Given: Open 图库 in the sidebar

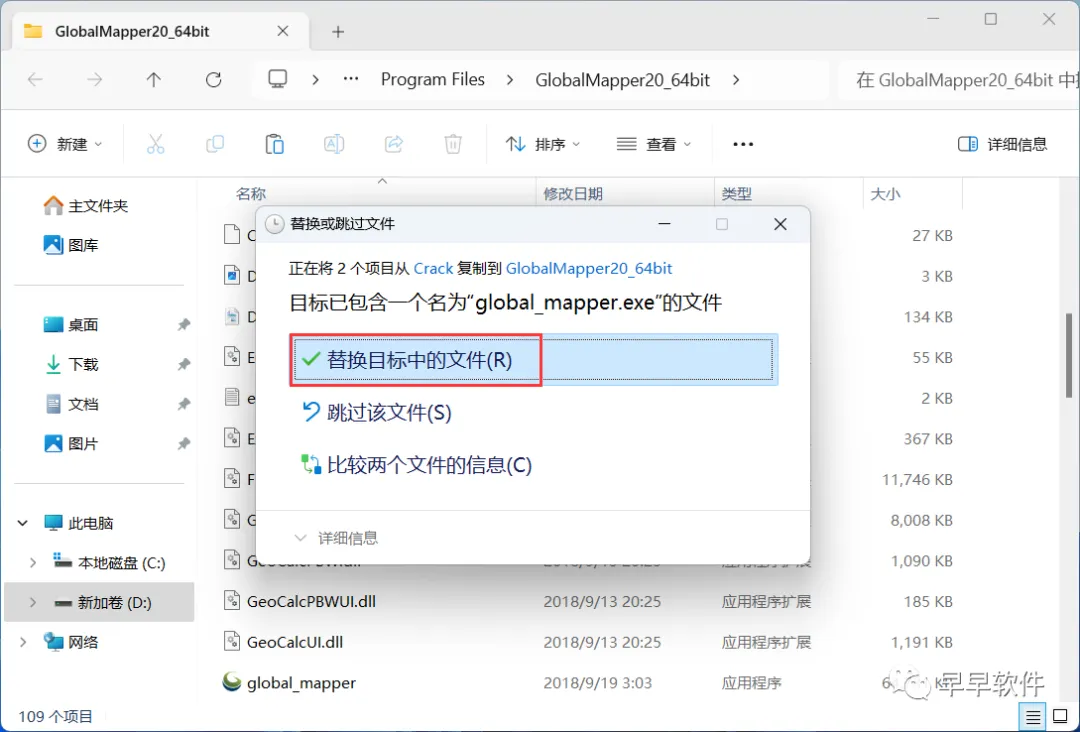Looking at the screenshot, I should (x=71, y=244).
